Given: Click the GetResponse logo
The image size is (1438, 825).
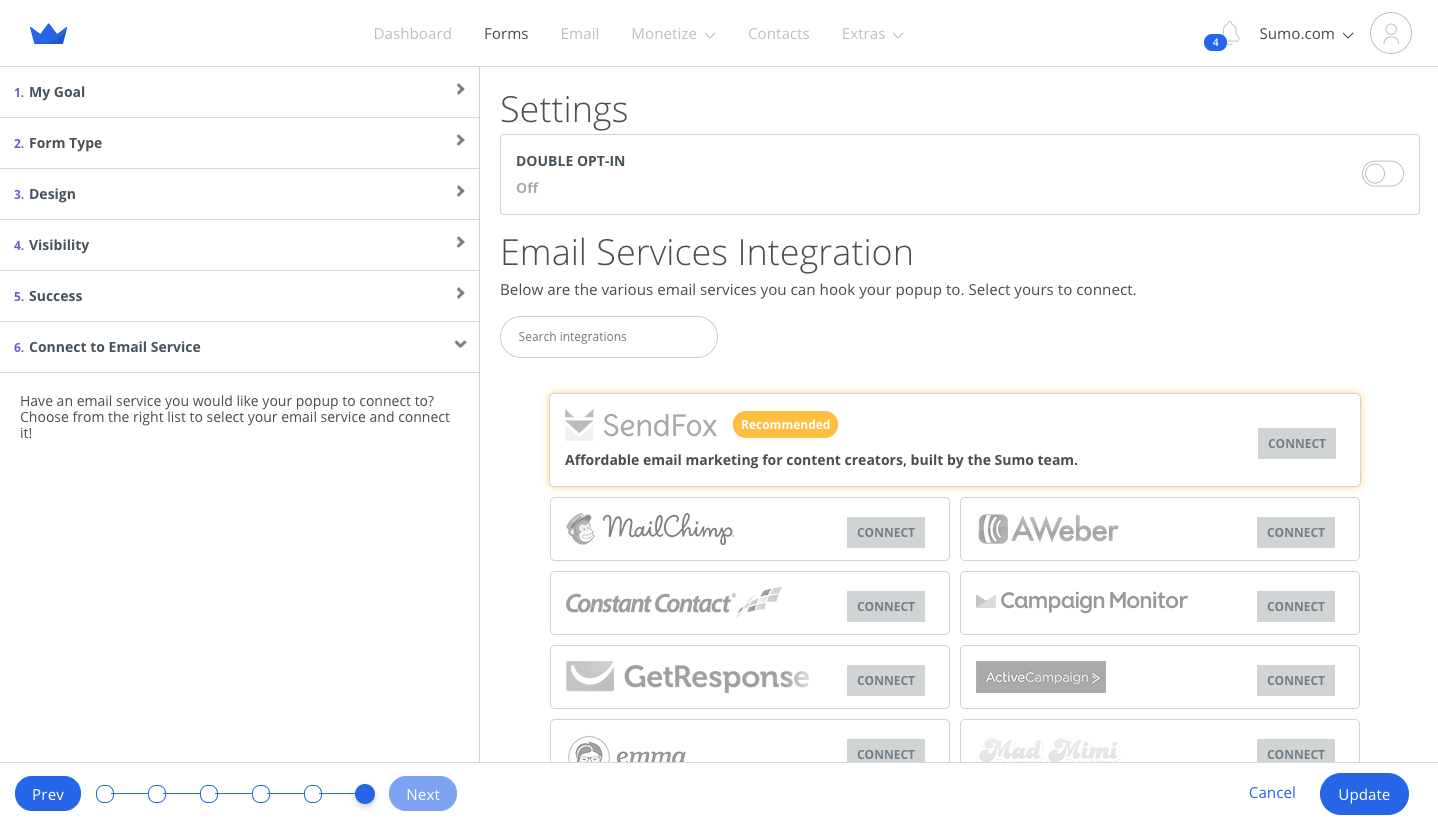Looking at the screenshot, I should coord(687,677).
